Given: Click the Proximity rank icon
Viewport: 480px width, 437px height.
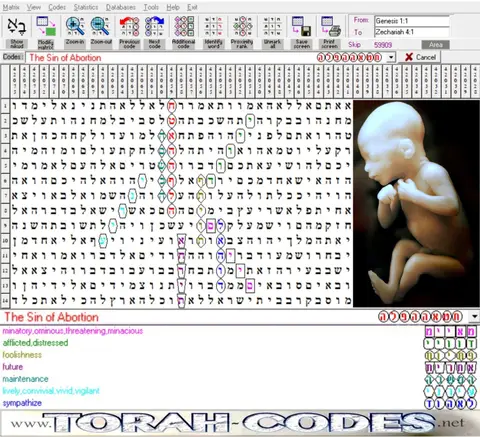Looking at the screenshot, I should tap(242, 27).
